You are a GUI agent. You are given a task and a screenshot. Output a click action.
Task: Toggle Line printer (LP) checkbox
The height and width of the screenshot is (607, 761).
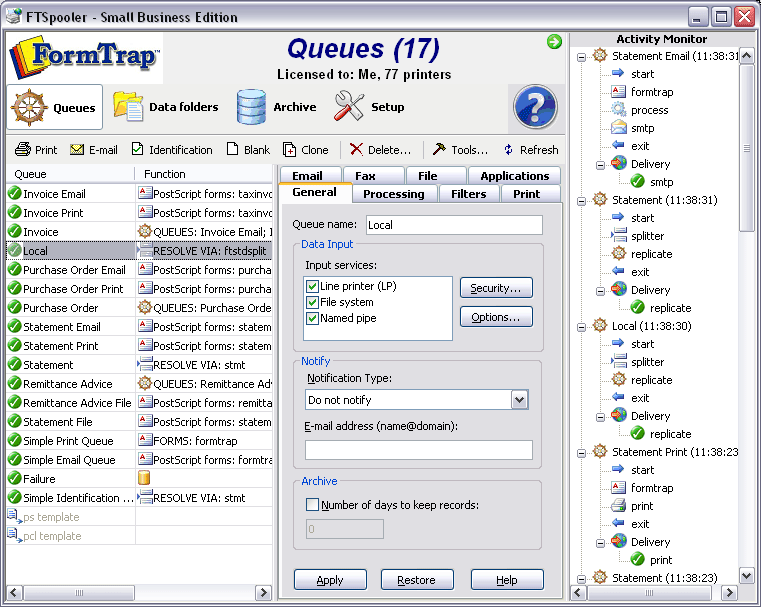tap(312, 286)
